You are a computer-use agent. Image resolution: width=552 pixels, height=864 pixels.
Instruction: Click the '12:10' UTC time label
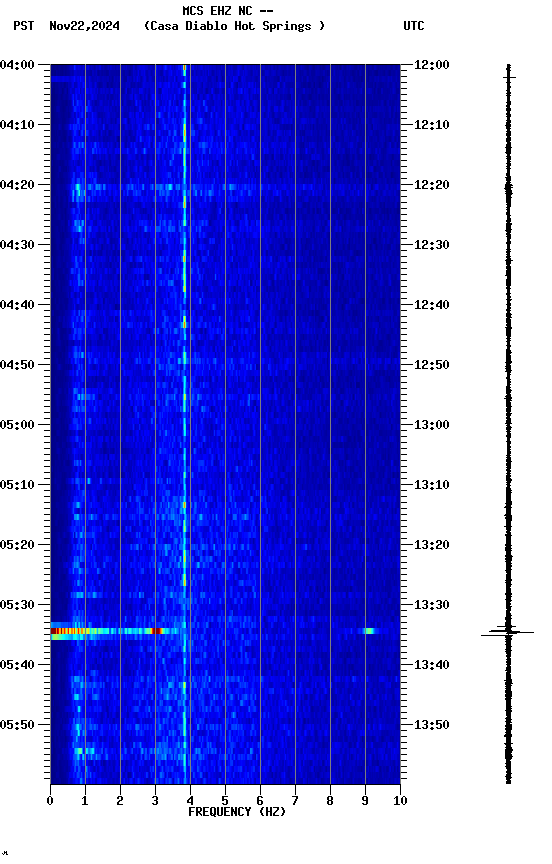[432, 125]
